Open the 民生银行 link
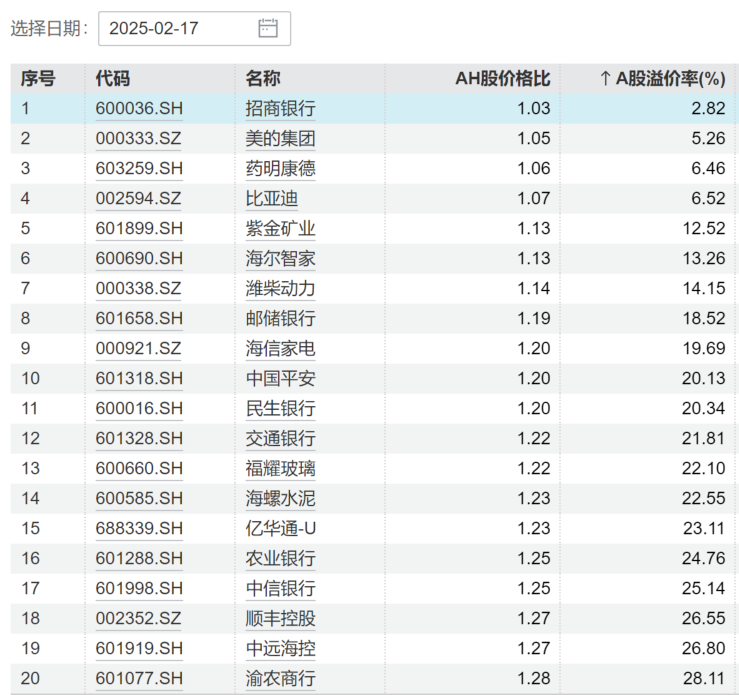This screenshot has height=695, width=739. click(280, 409)
